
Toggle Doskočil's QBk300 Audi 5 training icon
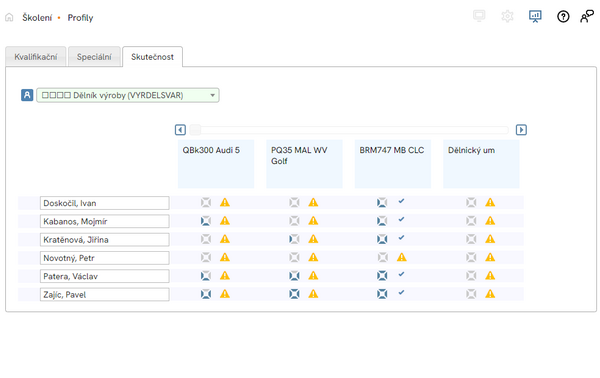click(206, 202)
